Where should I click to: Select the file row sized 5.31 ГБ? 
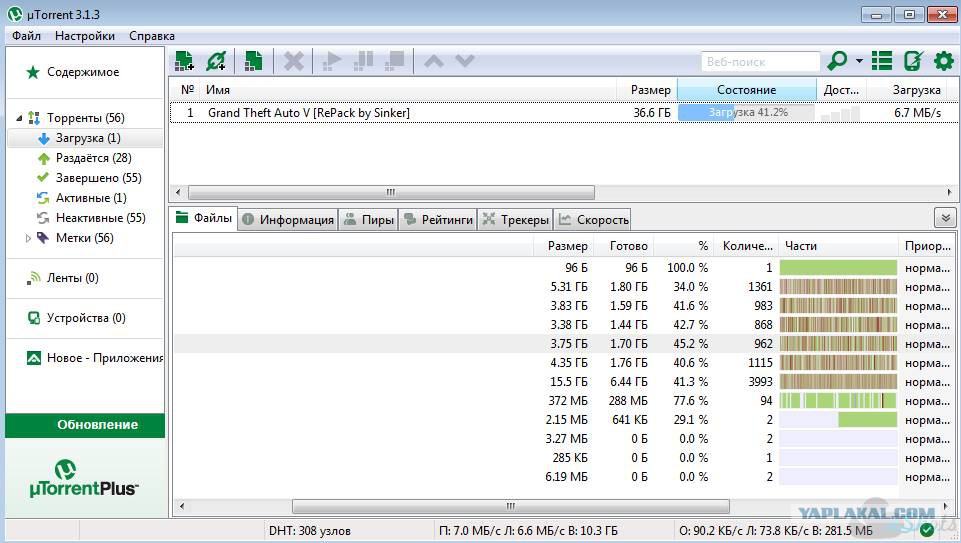coord(564,287)
